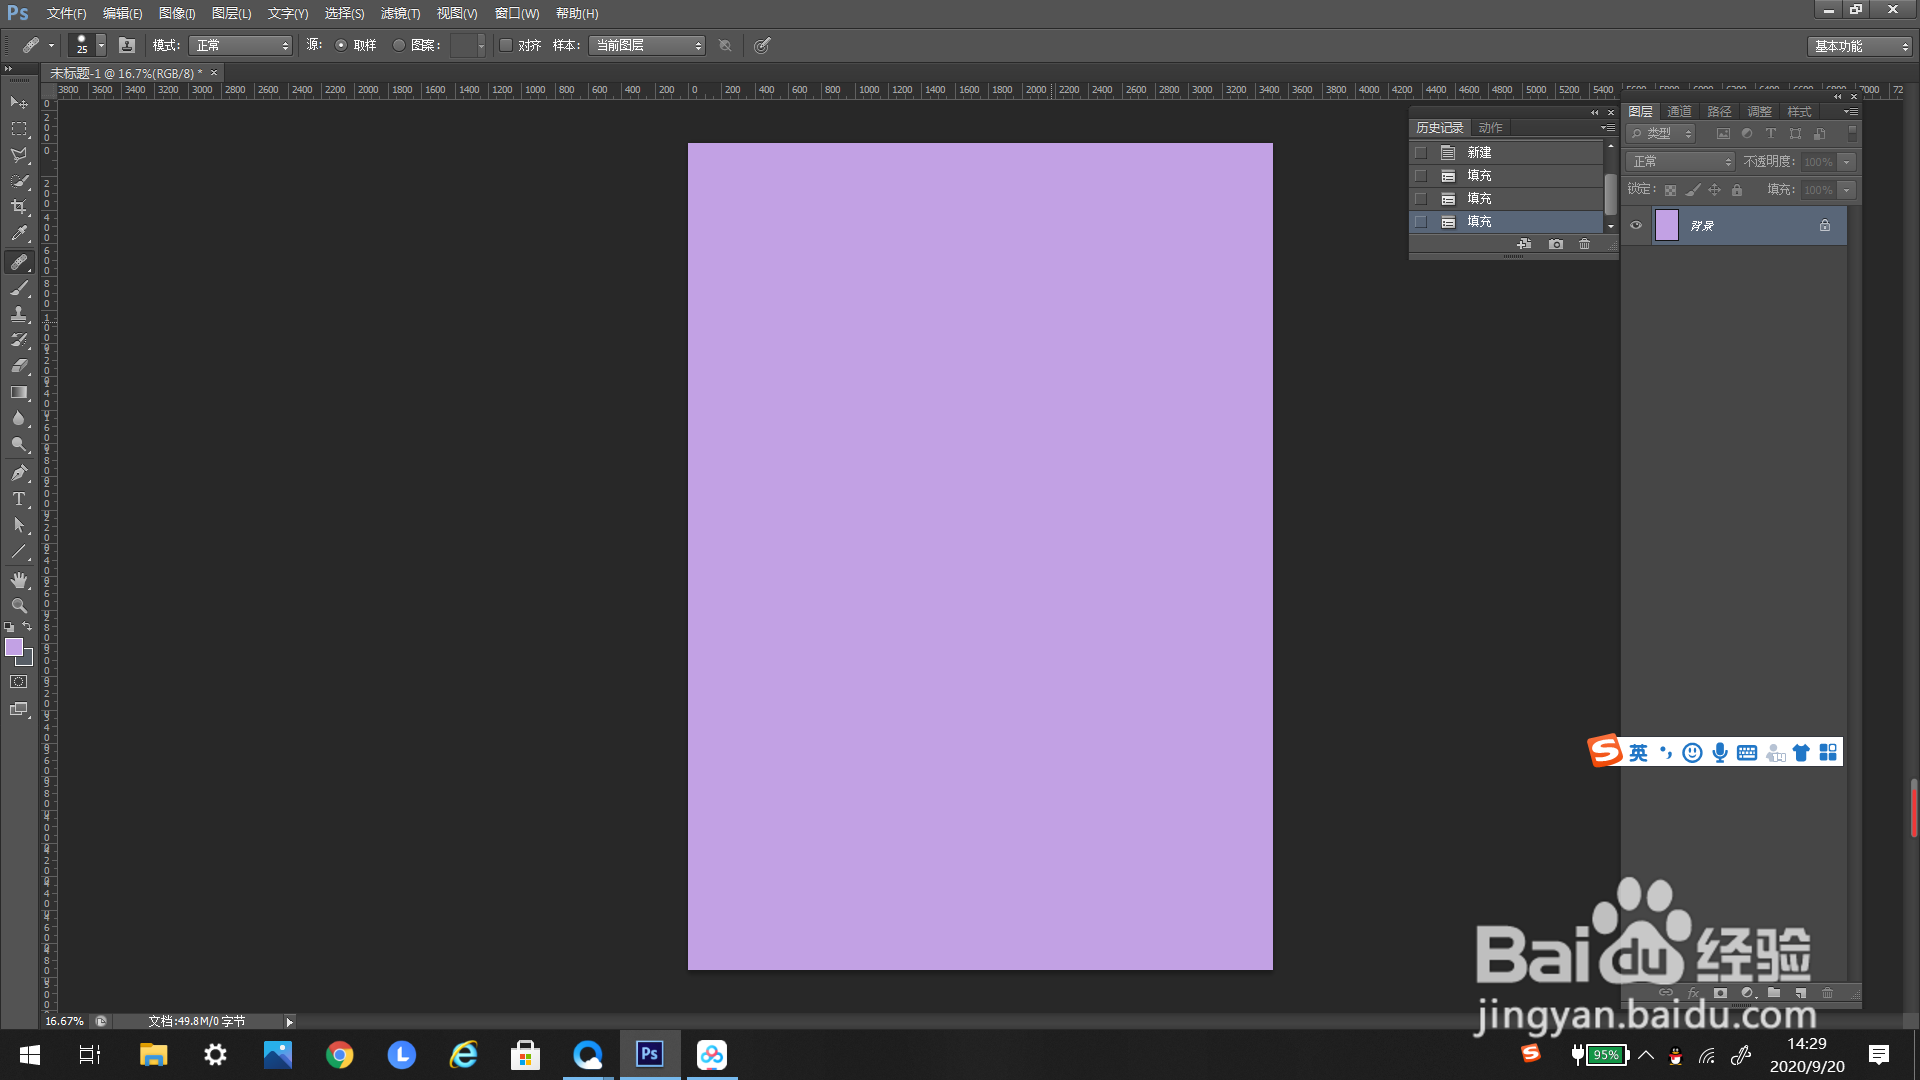
Task: Delete current history state with trash icon
Action: point(1584,244)
